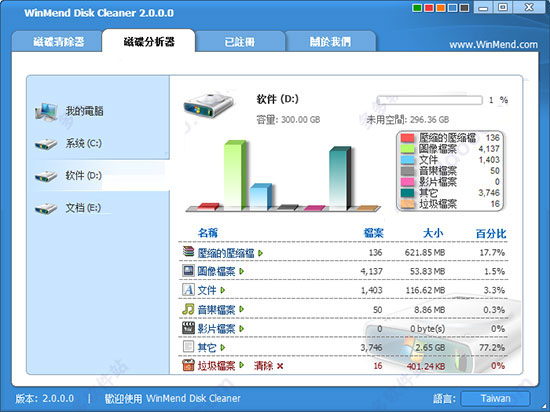Click the compressed archive books icon
The height and width of the screenshot is (412, 550).
(x=188, y=251)
